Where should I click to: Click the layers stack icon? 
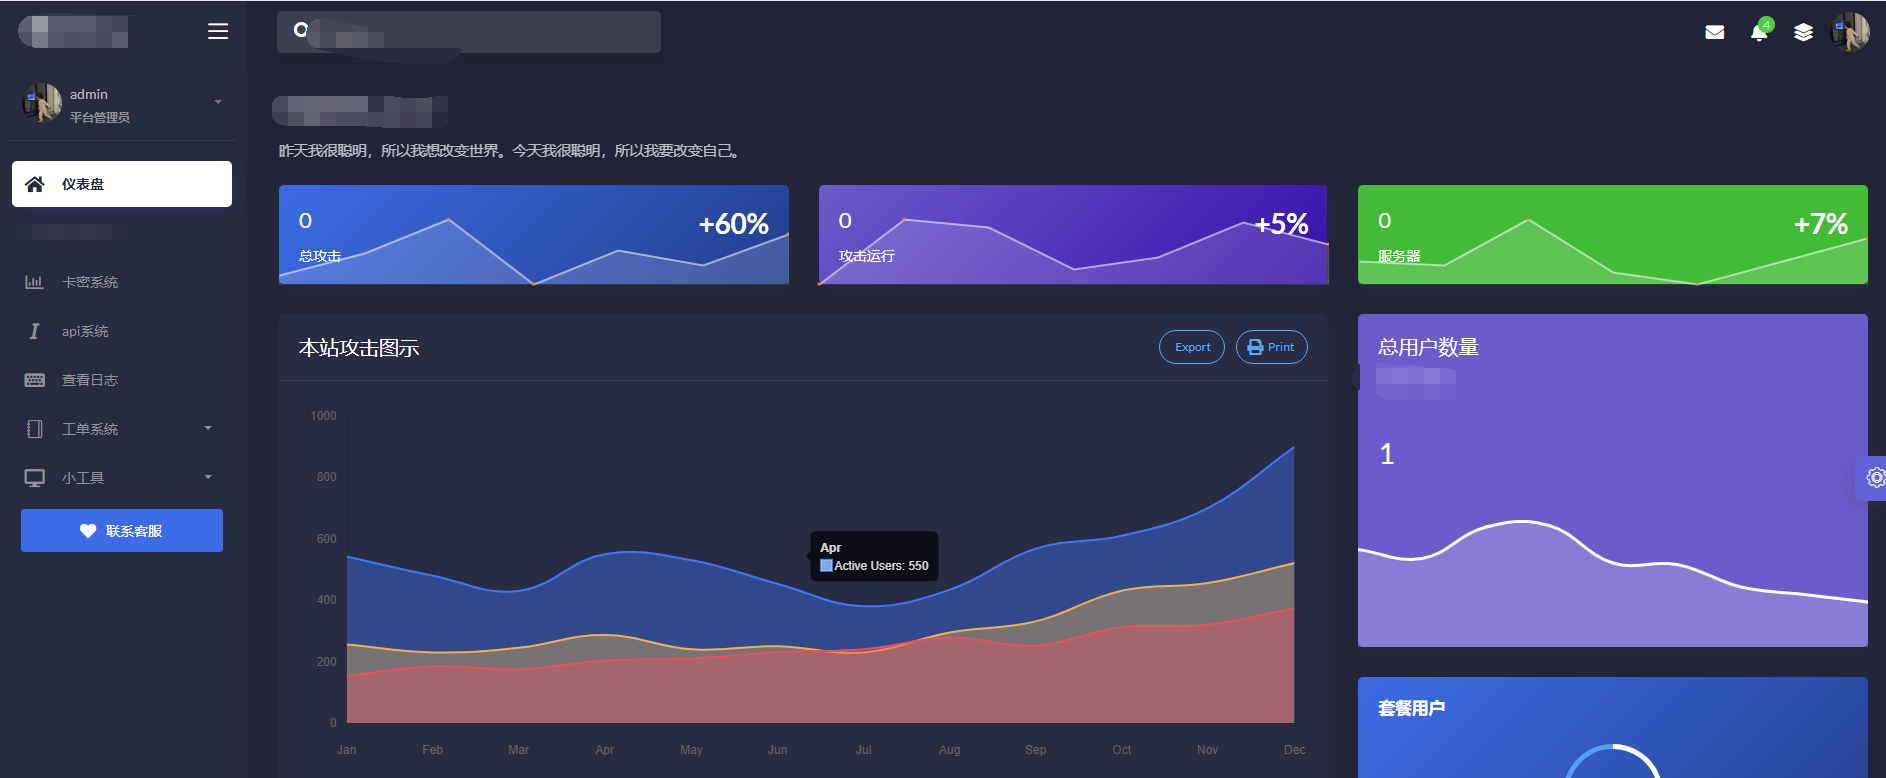[1803, 32]
